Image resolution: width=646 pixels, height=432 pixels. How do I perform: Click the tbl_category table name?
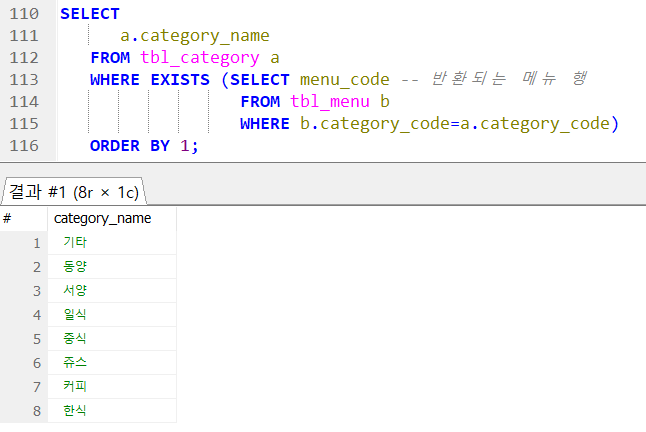200,58
